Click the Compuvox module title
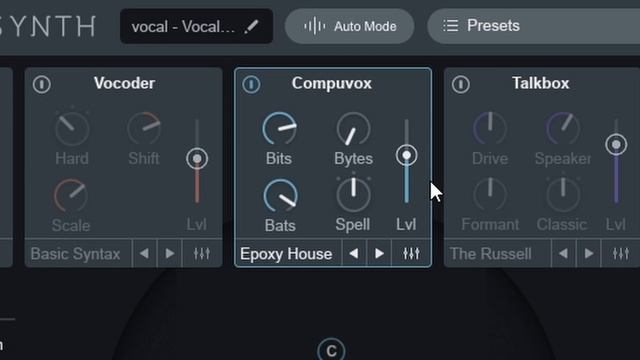Image resolution: width=640 pixels, height=360 pixels. (x=332, y=83)
